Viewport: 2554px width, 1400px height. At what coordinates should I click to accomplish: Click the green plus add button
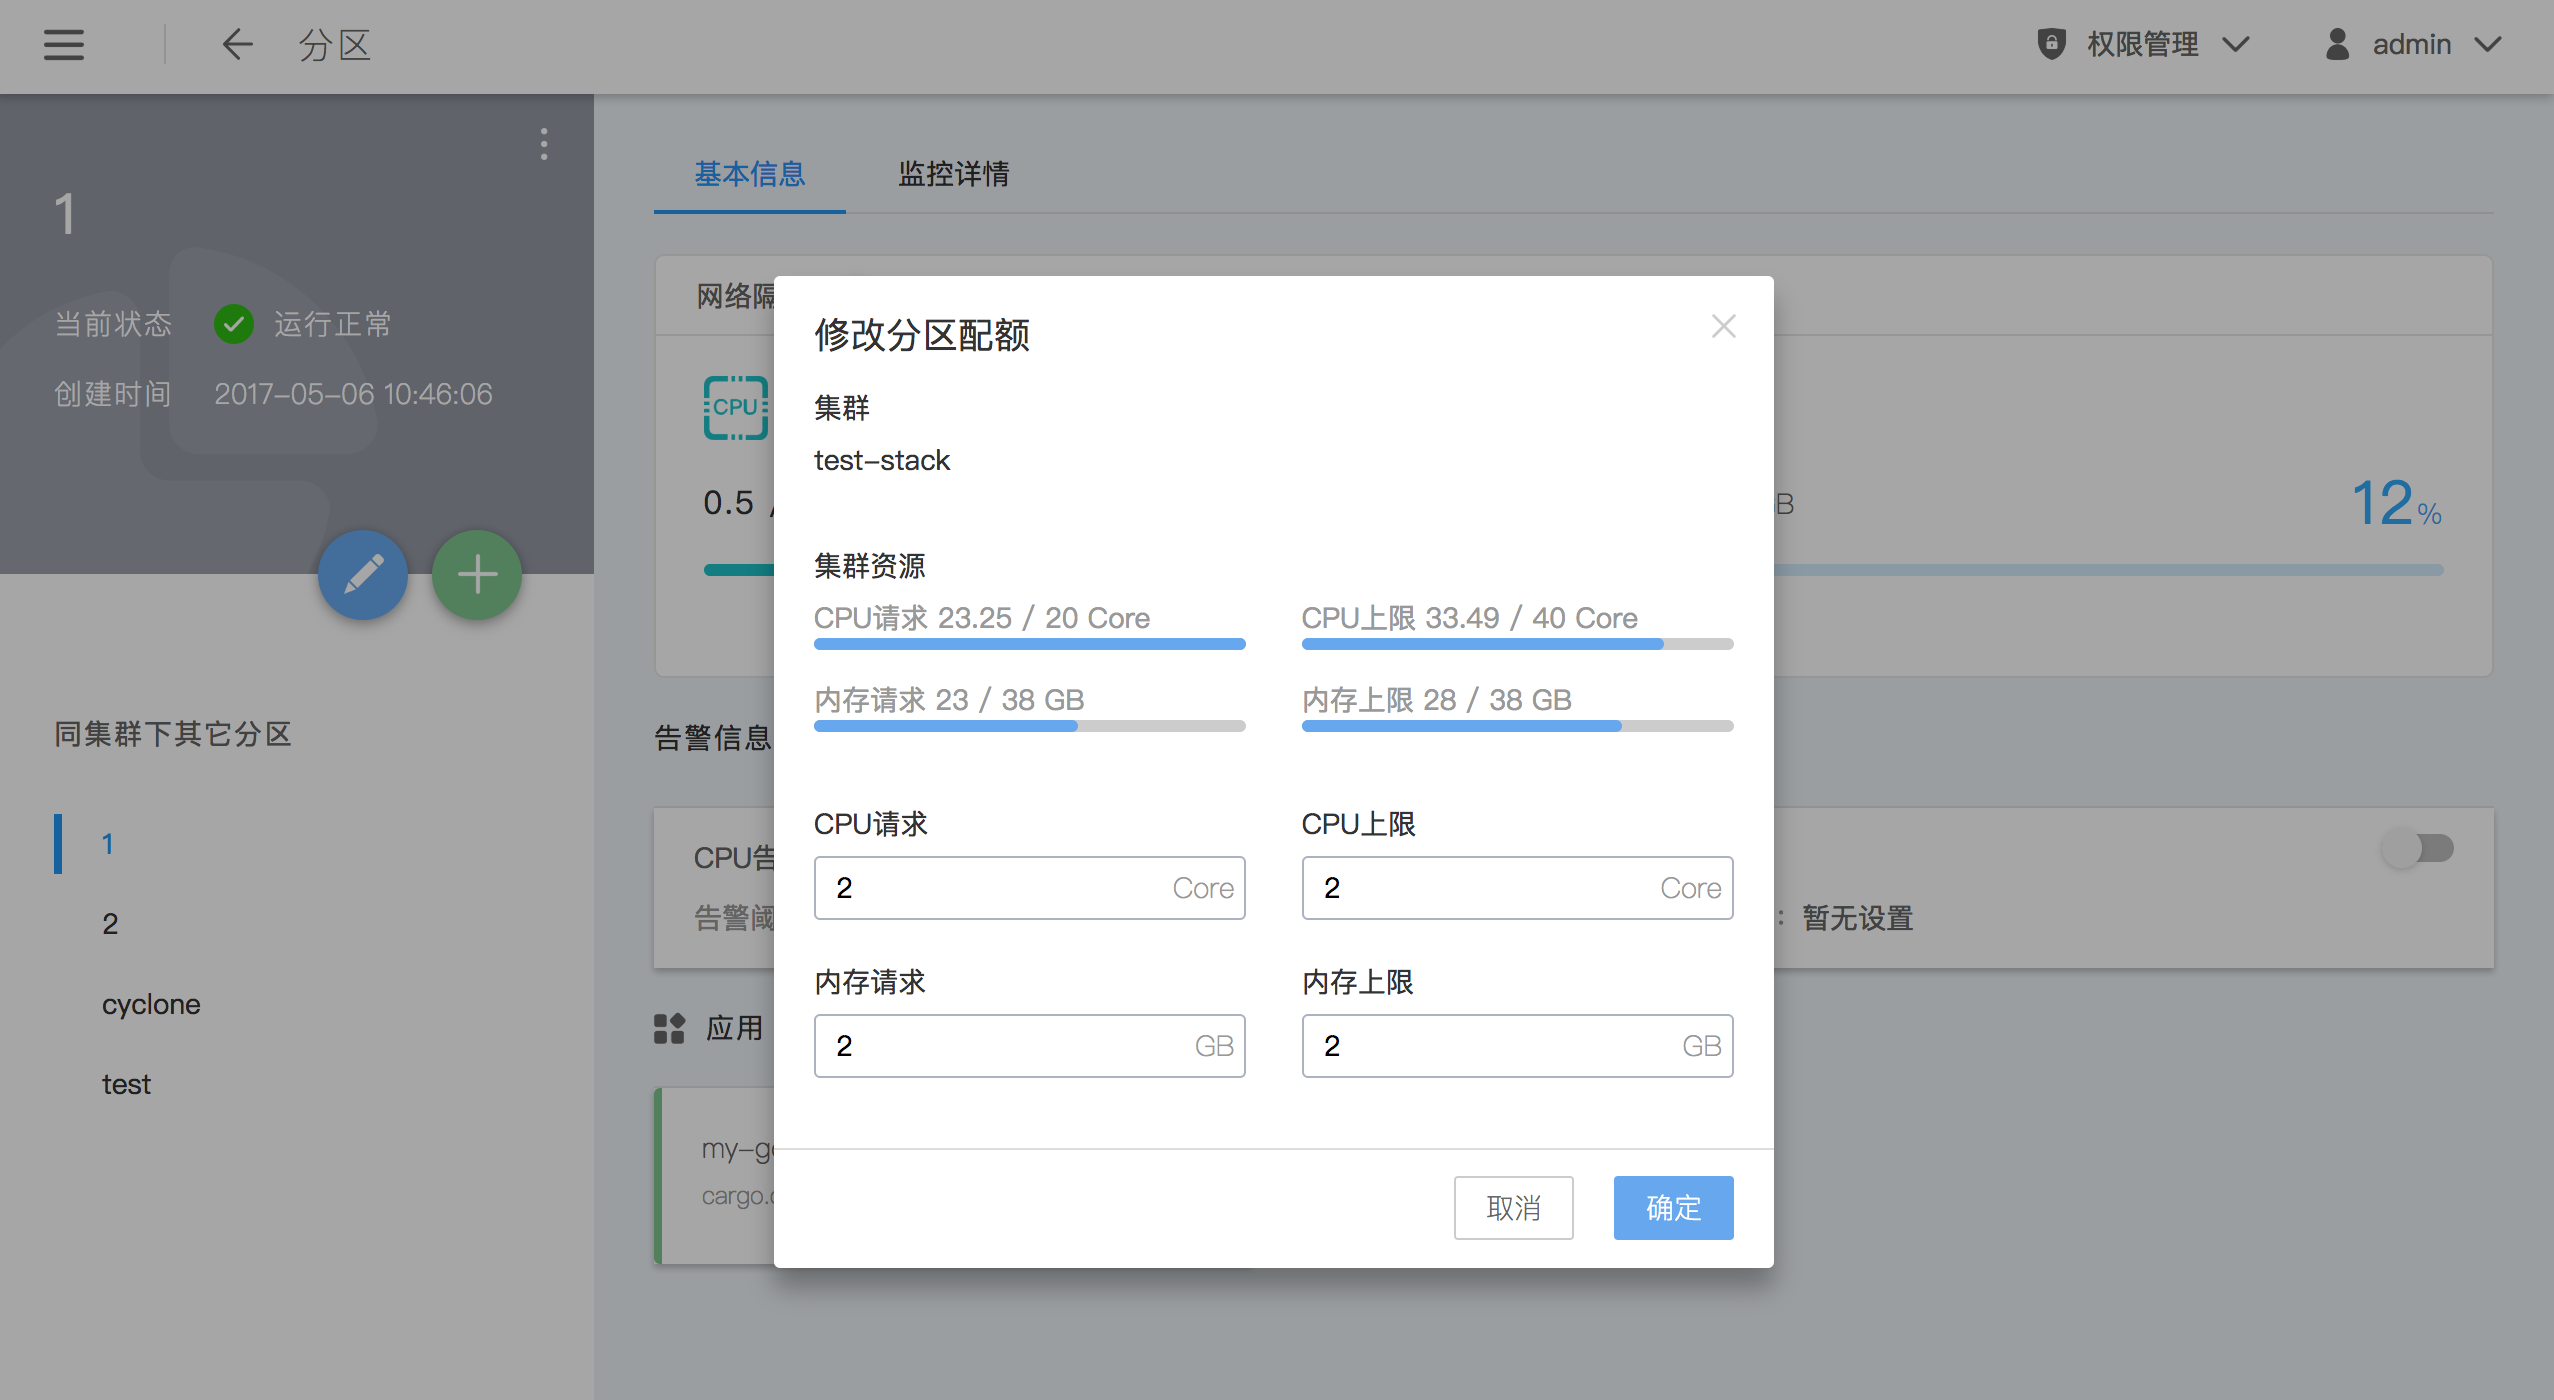point(477,575)
